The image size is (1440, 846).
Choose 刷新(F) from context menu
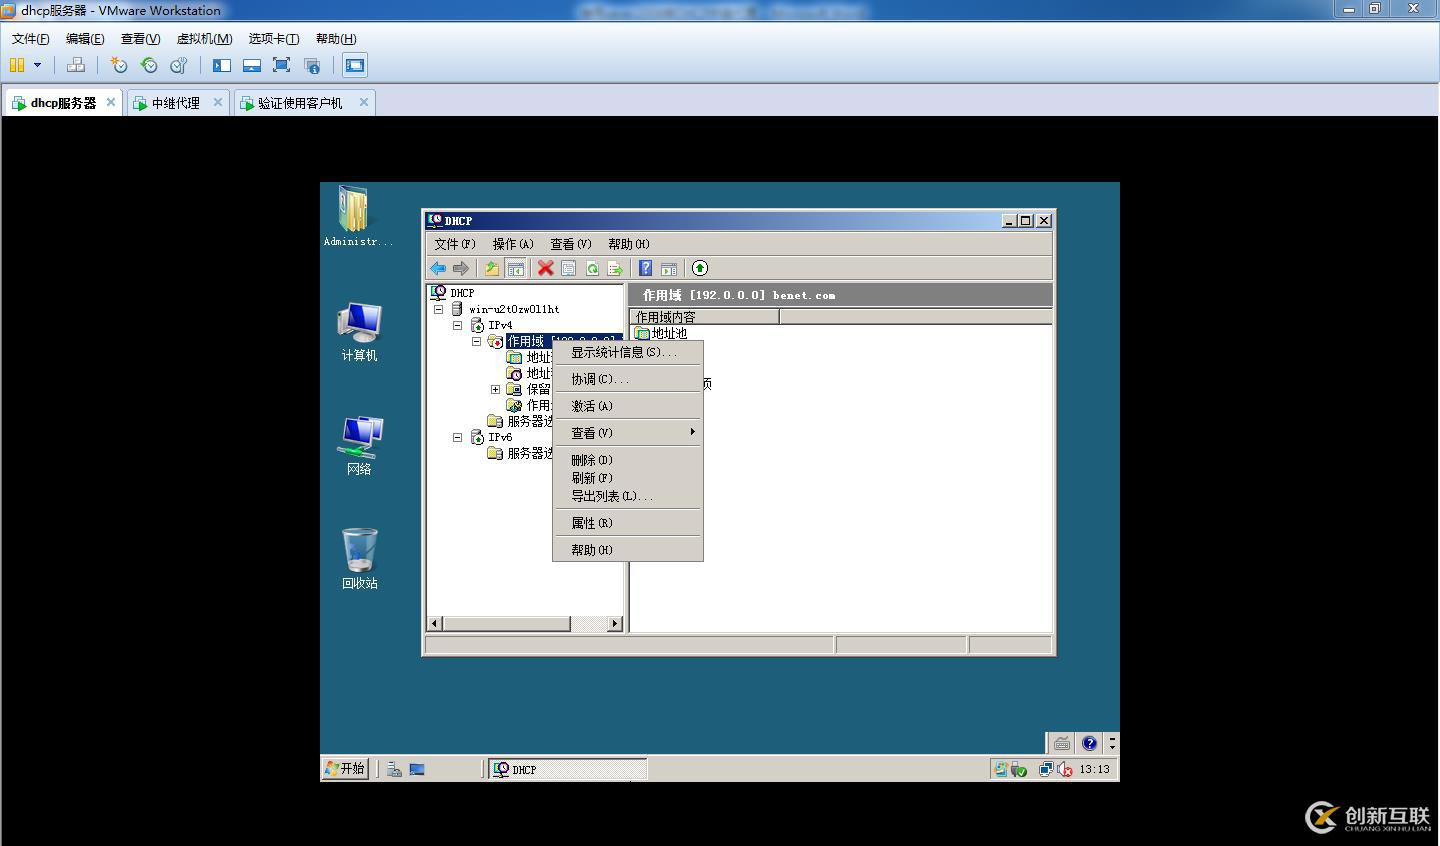click(x=628, y=478)
